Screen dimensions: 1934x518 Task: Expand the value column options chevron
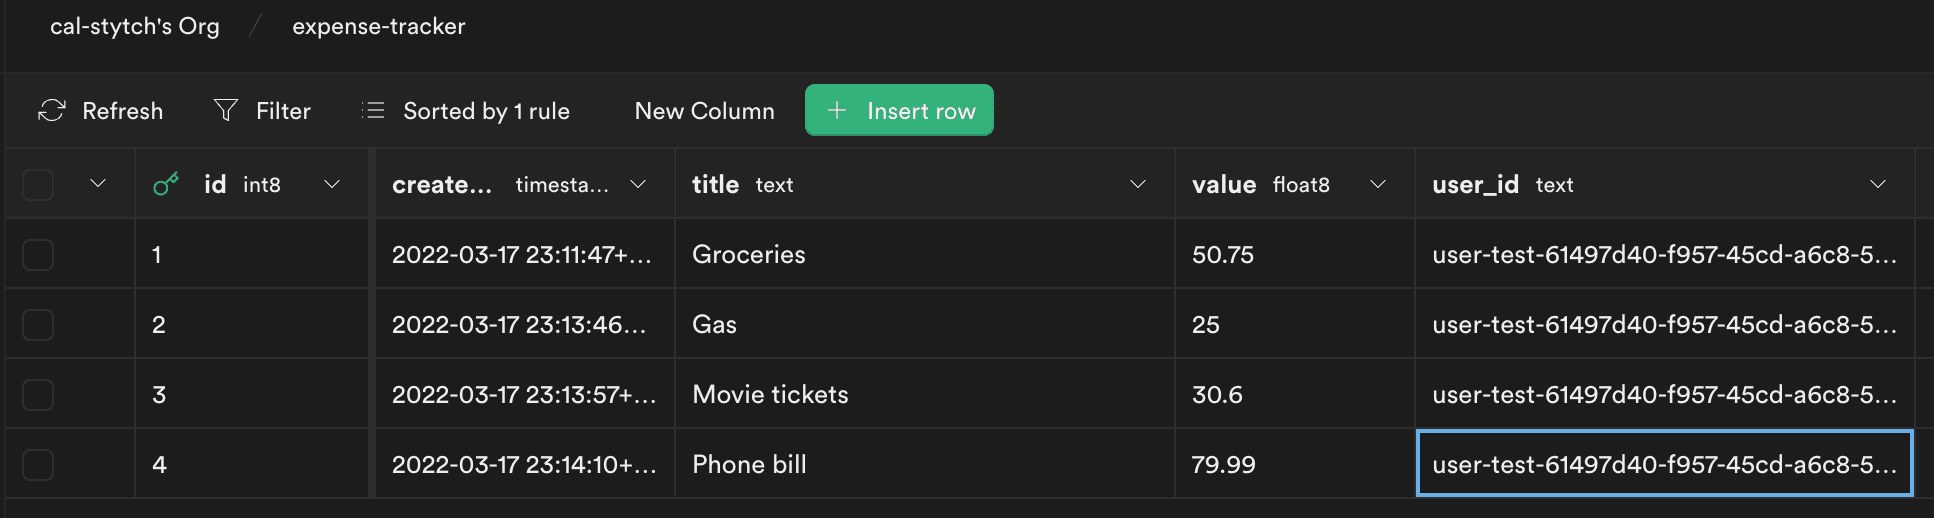click(x=1377, y=184)
